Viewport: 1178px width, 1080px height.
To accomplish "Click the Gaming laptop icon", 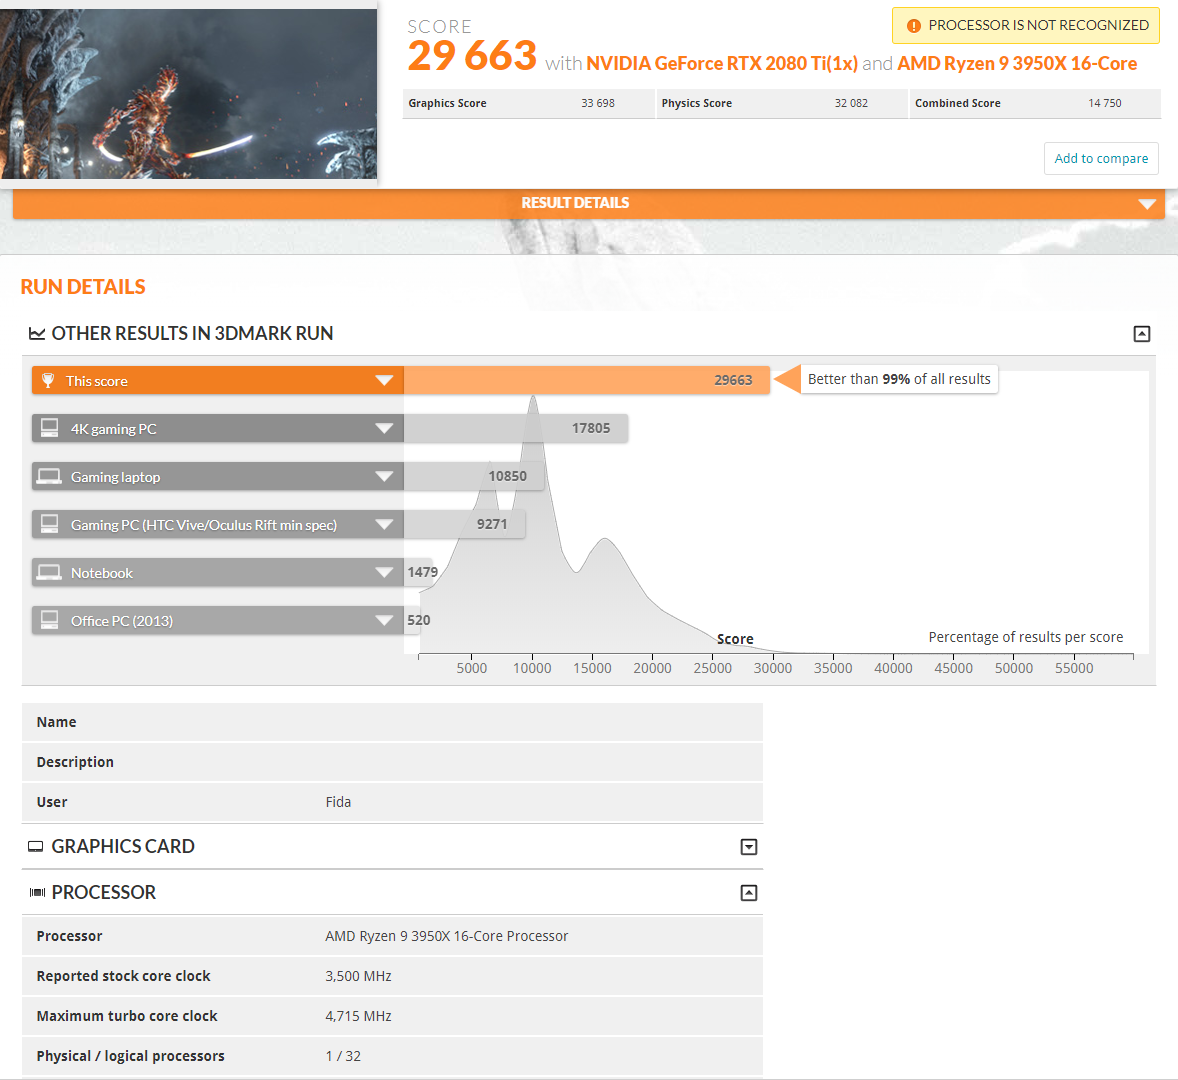I will [49, 476].
